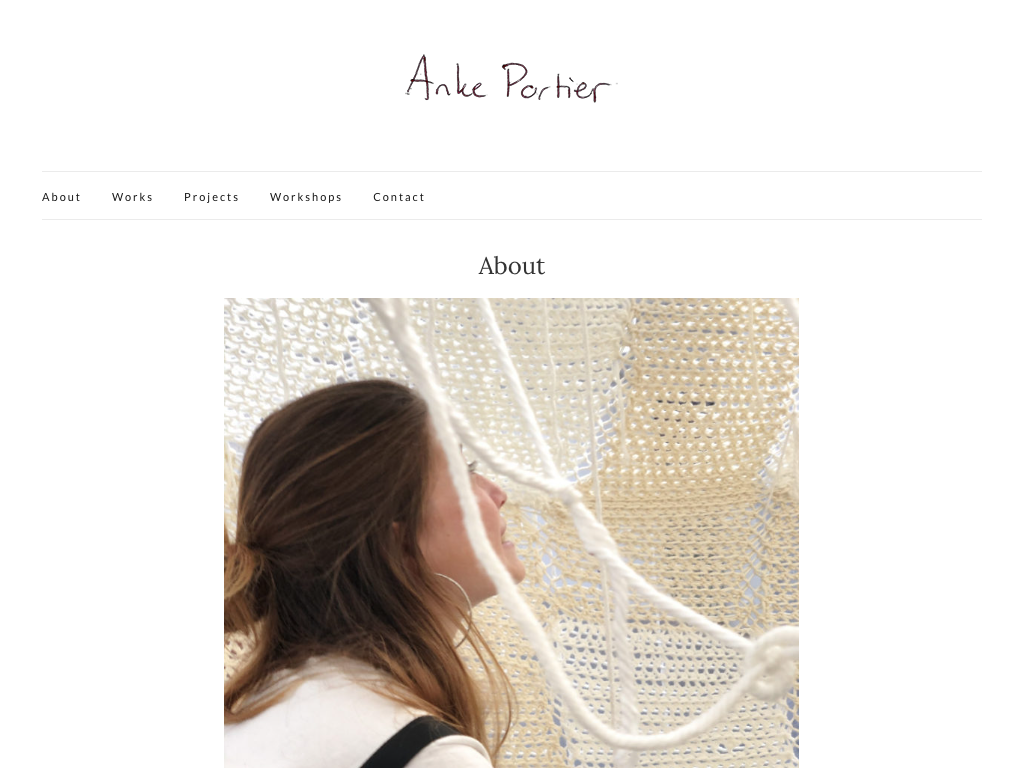Select Workshops in the navigation bar
This screenshot has height=768, width=1024.
coord(306,197)
